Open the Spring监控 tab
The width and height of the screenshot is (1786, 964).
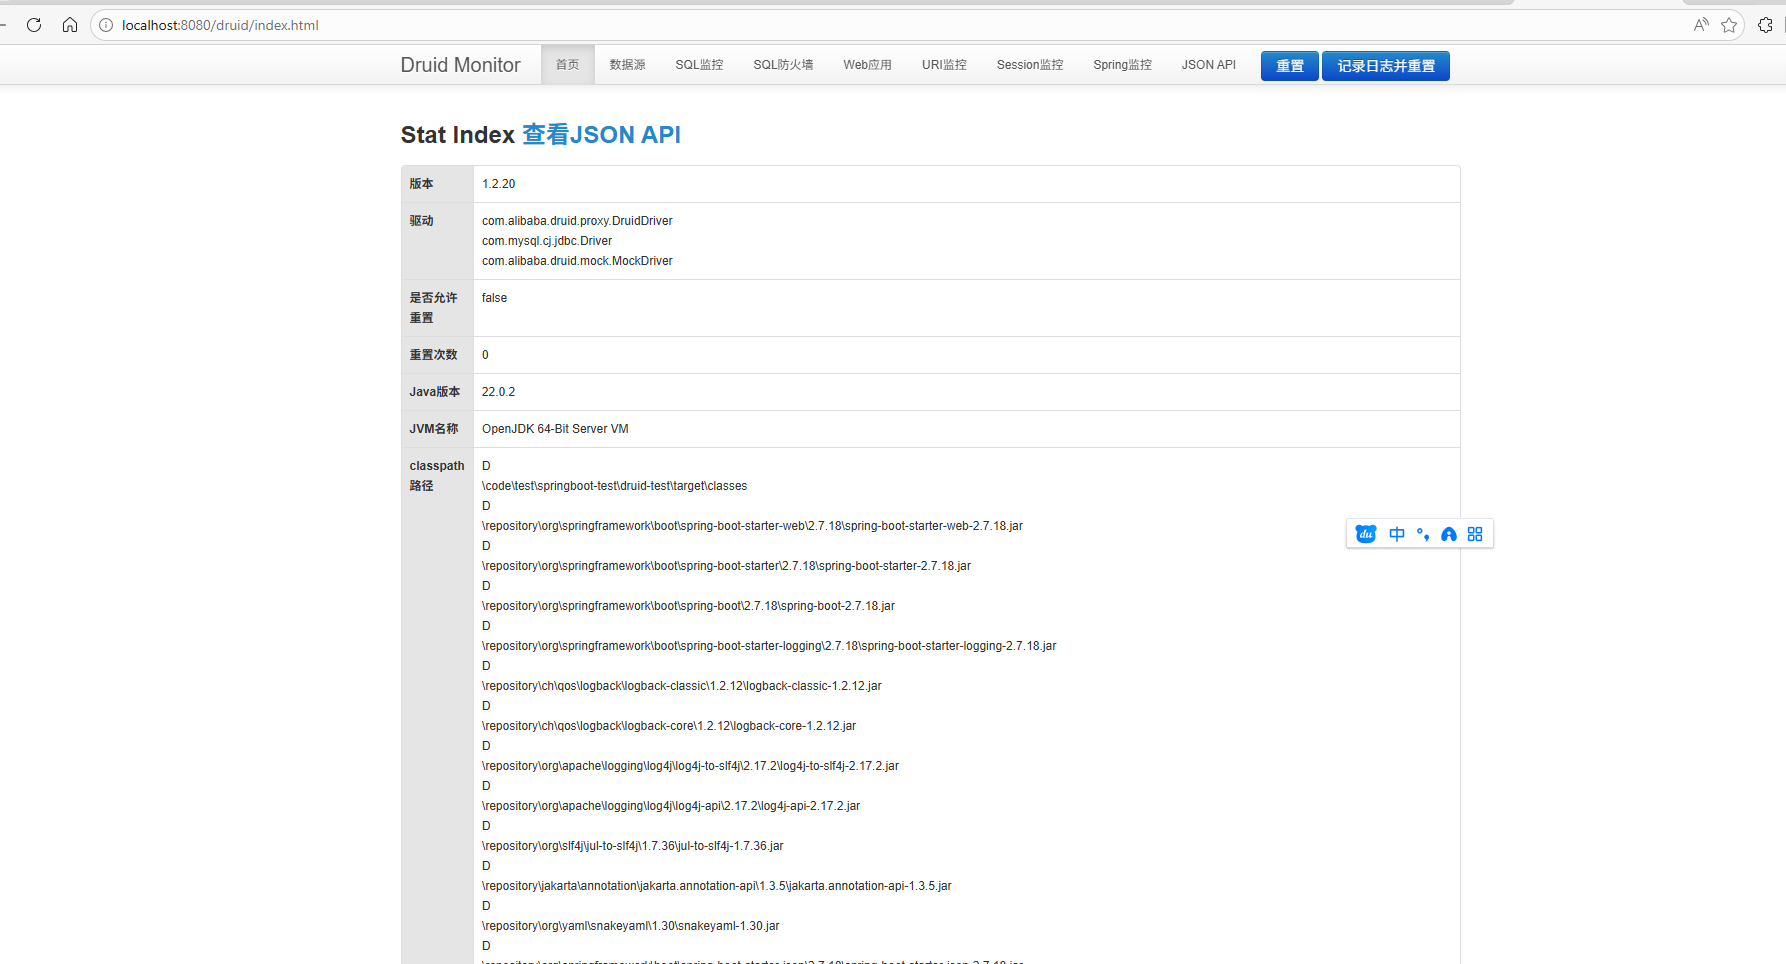[x=1122, y=65]
